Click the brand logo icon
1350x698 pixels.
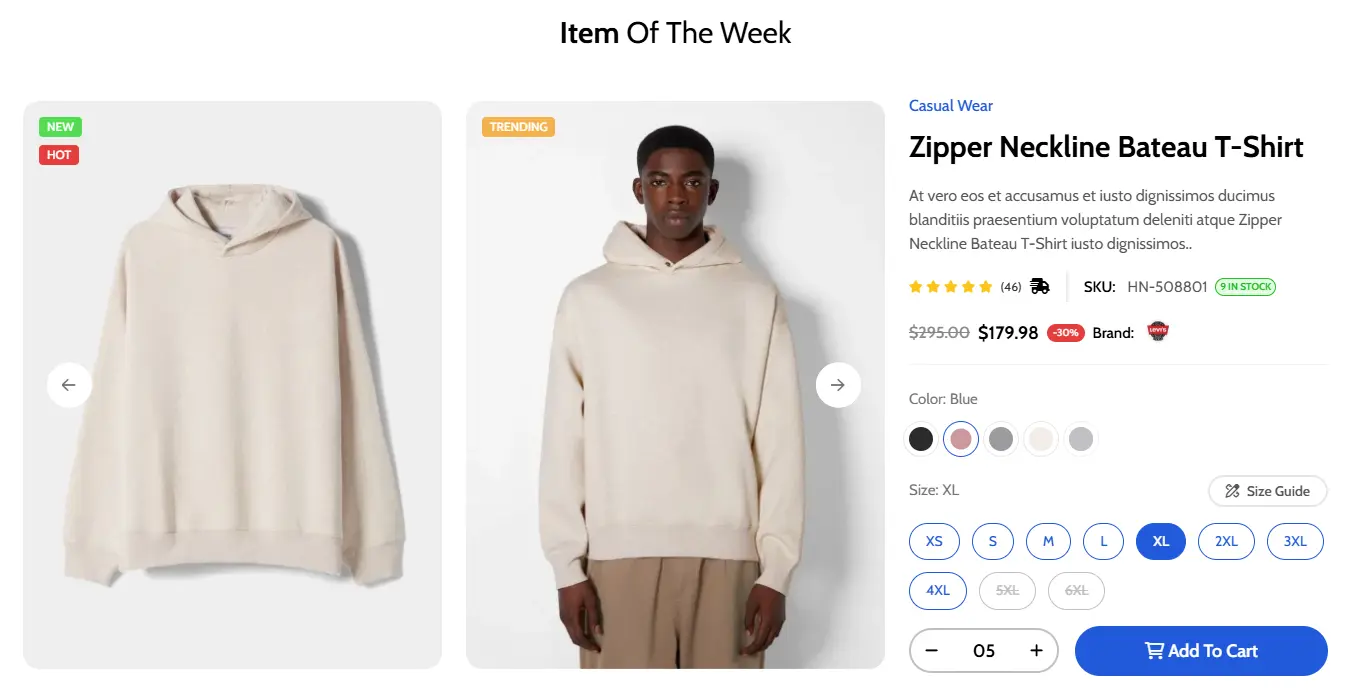click(x=1158, y=332)
